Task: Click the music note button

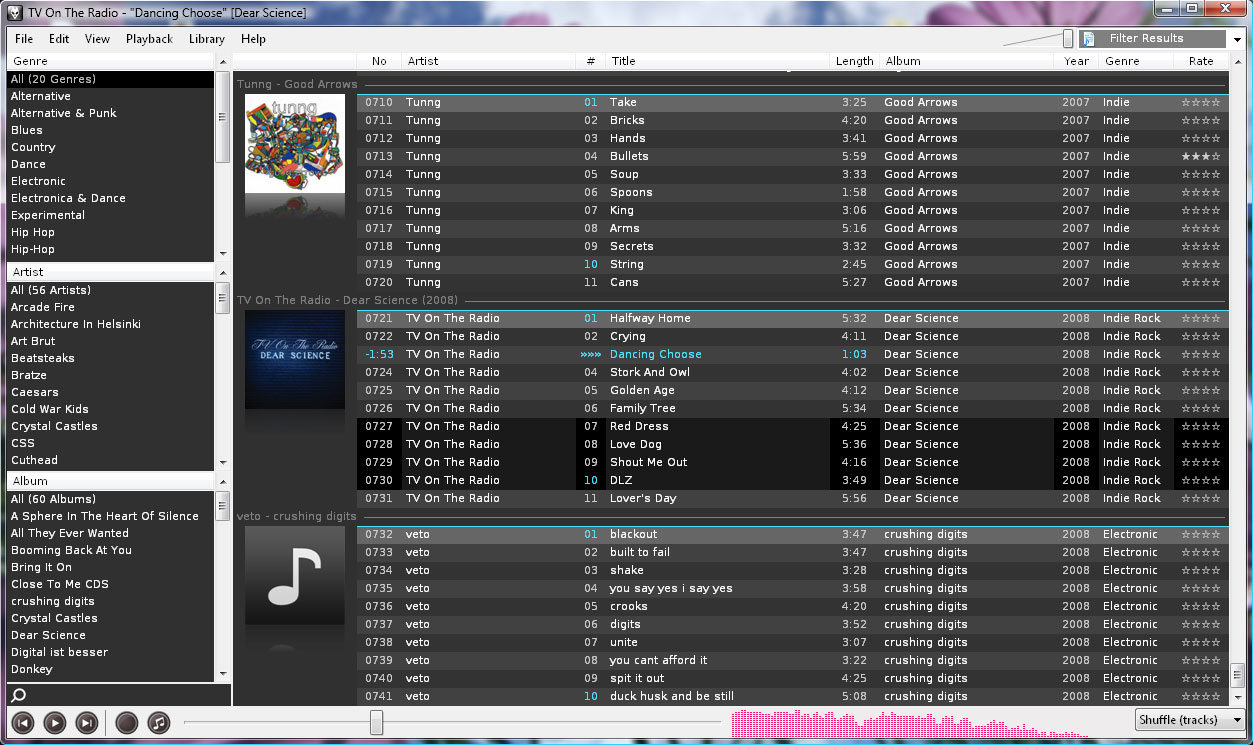Action: pos(158,722)
